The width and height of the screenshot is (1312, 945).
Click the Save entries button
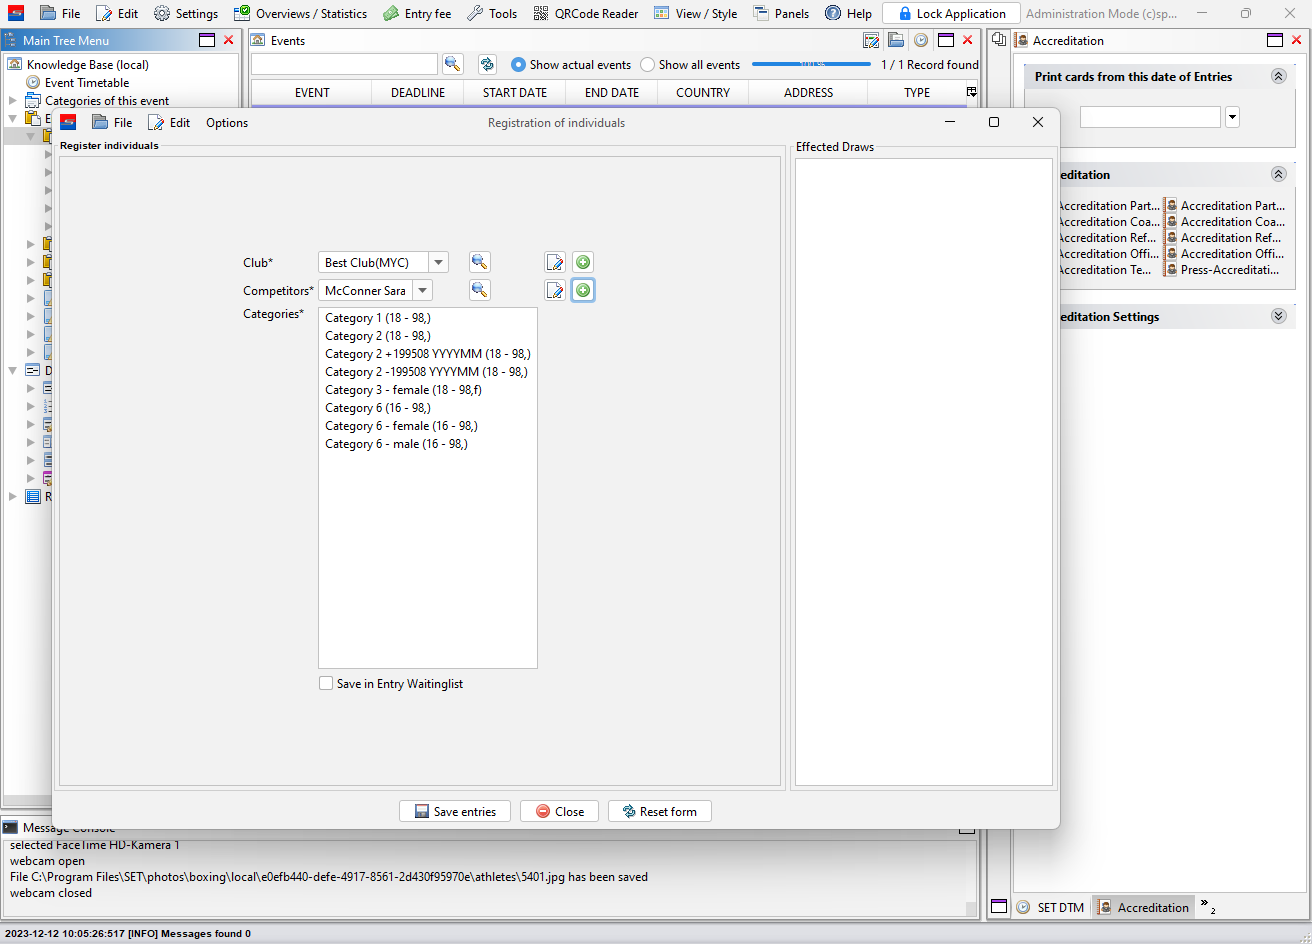pos(455,811)
